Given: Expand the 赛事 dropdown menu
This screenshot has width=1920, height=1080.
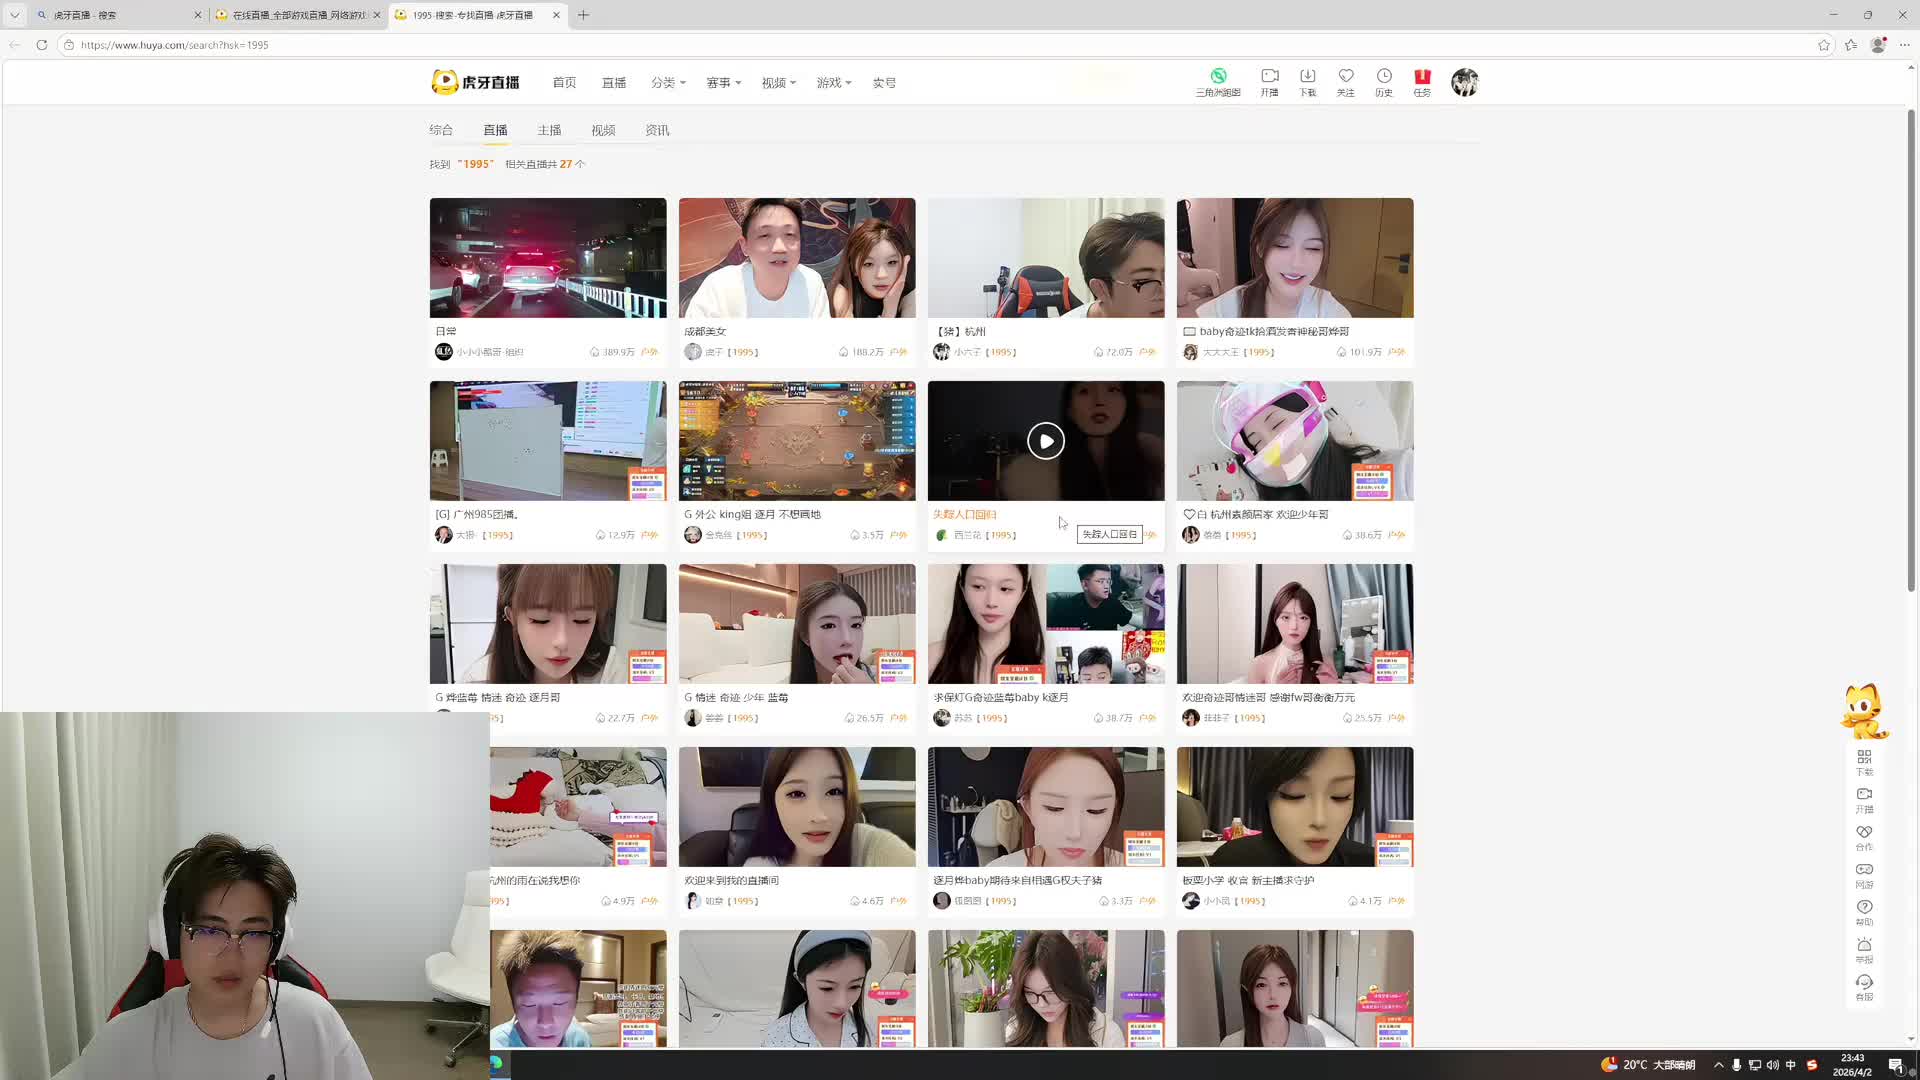Looking at the screenshot, I should click(x=724, y=83).
